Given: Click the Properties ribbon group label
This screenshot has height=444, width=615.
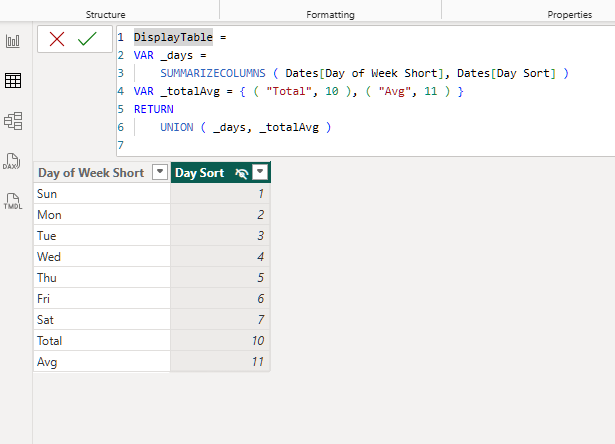Looking at the screenshot, I should [x=570, y=15].
